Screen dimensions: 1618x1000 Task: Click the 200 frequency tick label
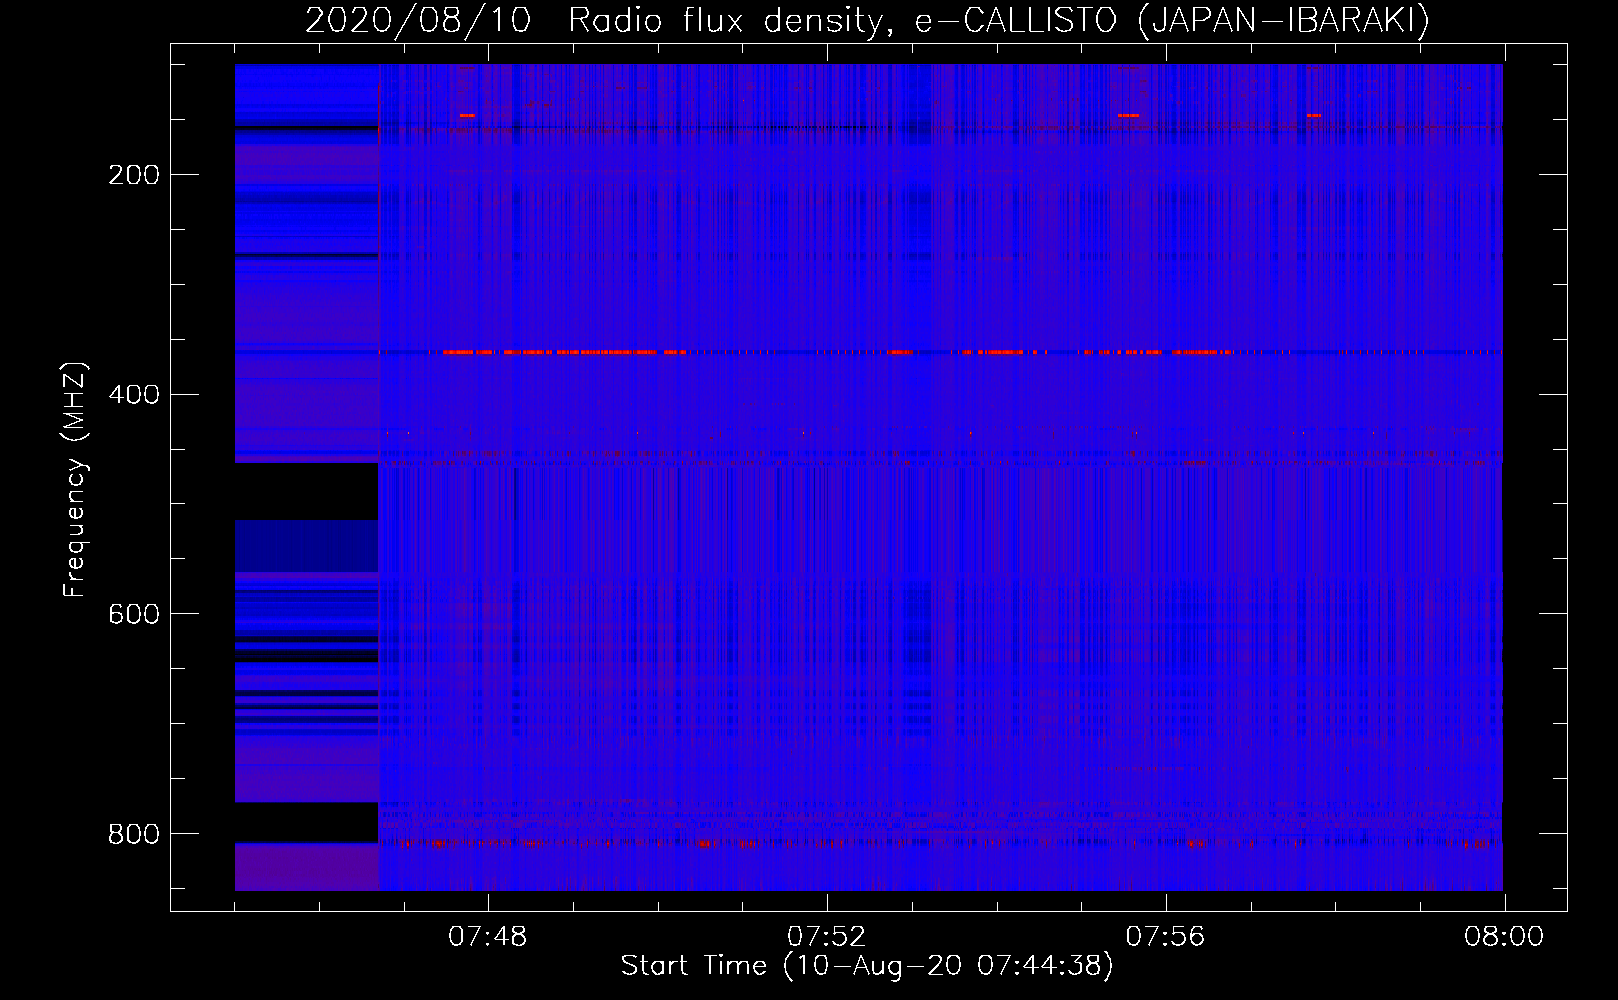point(134,176)
